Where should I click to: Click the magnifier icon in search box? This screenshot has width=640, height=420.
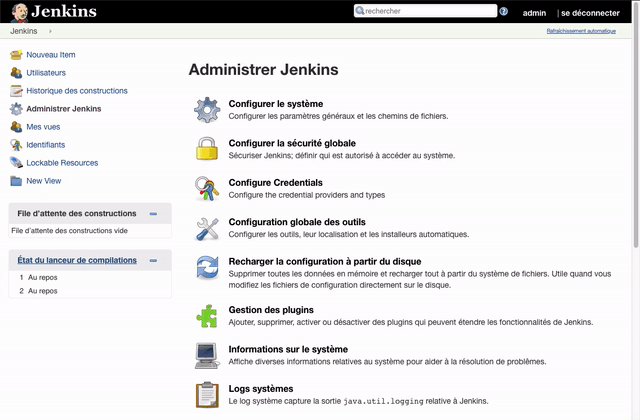click(360, 11)
